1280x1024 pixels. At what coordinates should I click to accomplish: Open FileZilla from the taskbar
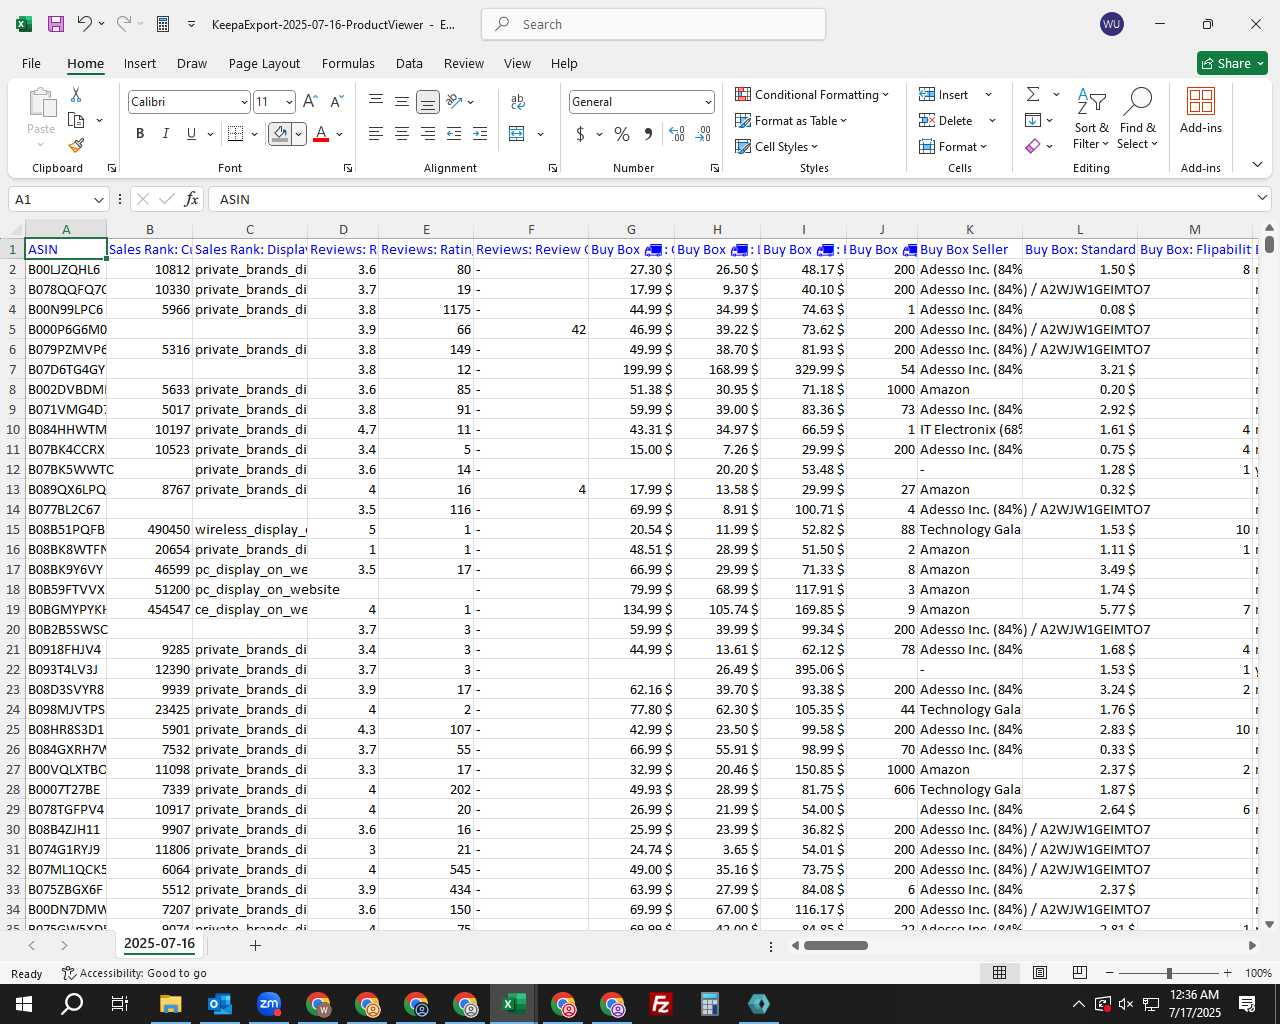(x=661, y=1004)
